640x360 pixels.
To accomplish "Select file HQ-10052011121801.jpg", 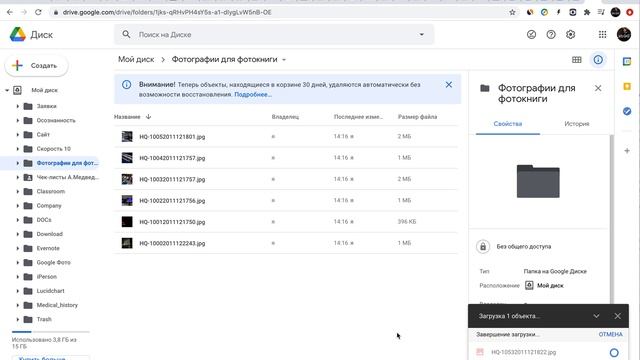I will point(286,137).
